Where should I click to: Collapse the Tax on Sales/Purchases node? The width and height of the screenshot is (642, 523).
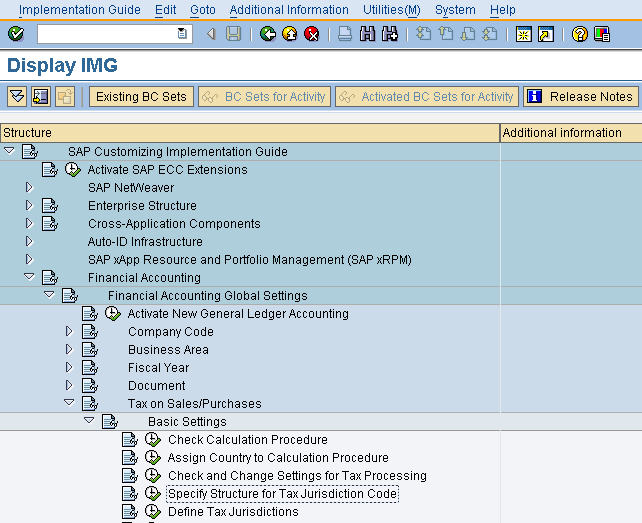(69, 403)
